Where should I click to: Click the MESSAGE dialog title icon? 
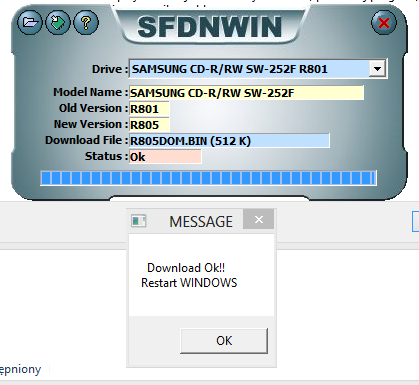[x=138, y=221]
